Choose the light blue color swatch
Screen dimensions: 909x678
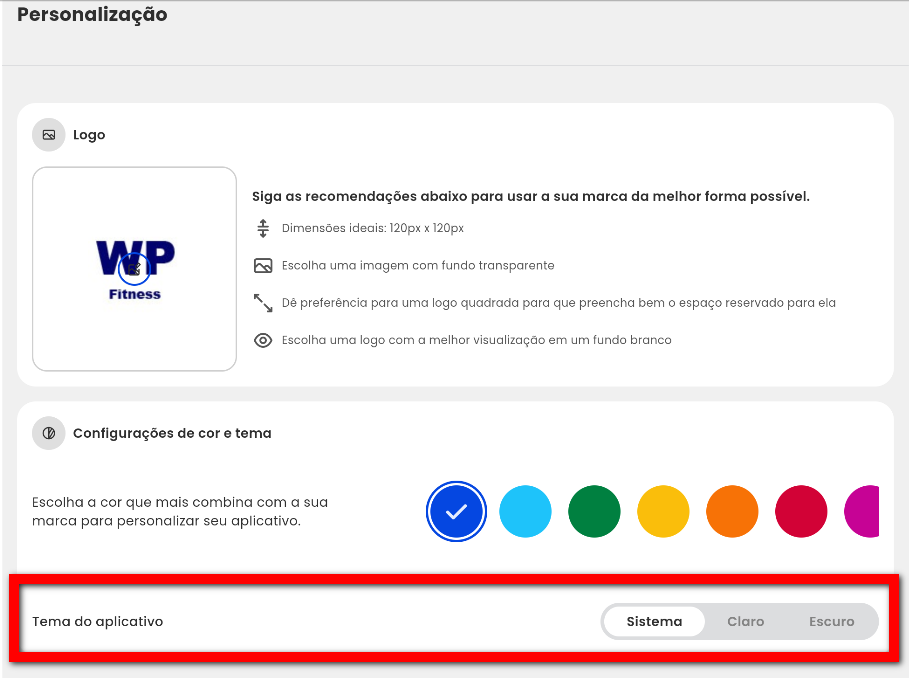point(525,512)
